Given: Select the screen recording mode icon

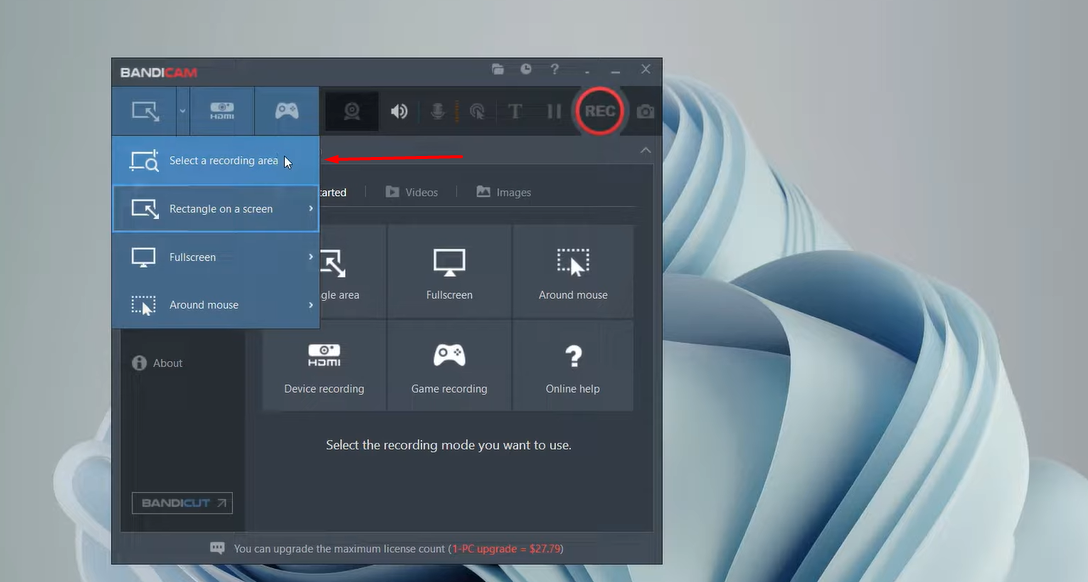Looking at the screenshot, I should click(x=145, y=111).
